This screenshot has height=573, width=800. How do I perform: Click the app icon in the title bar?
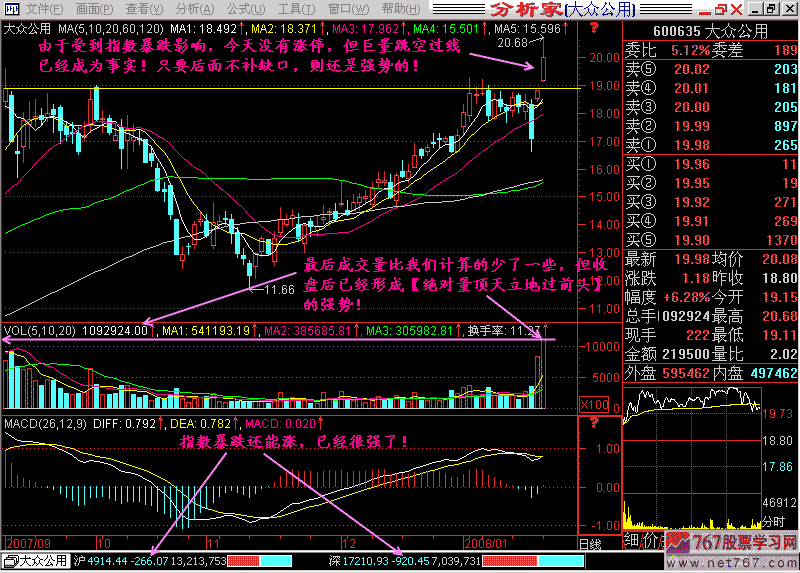8,9
